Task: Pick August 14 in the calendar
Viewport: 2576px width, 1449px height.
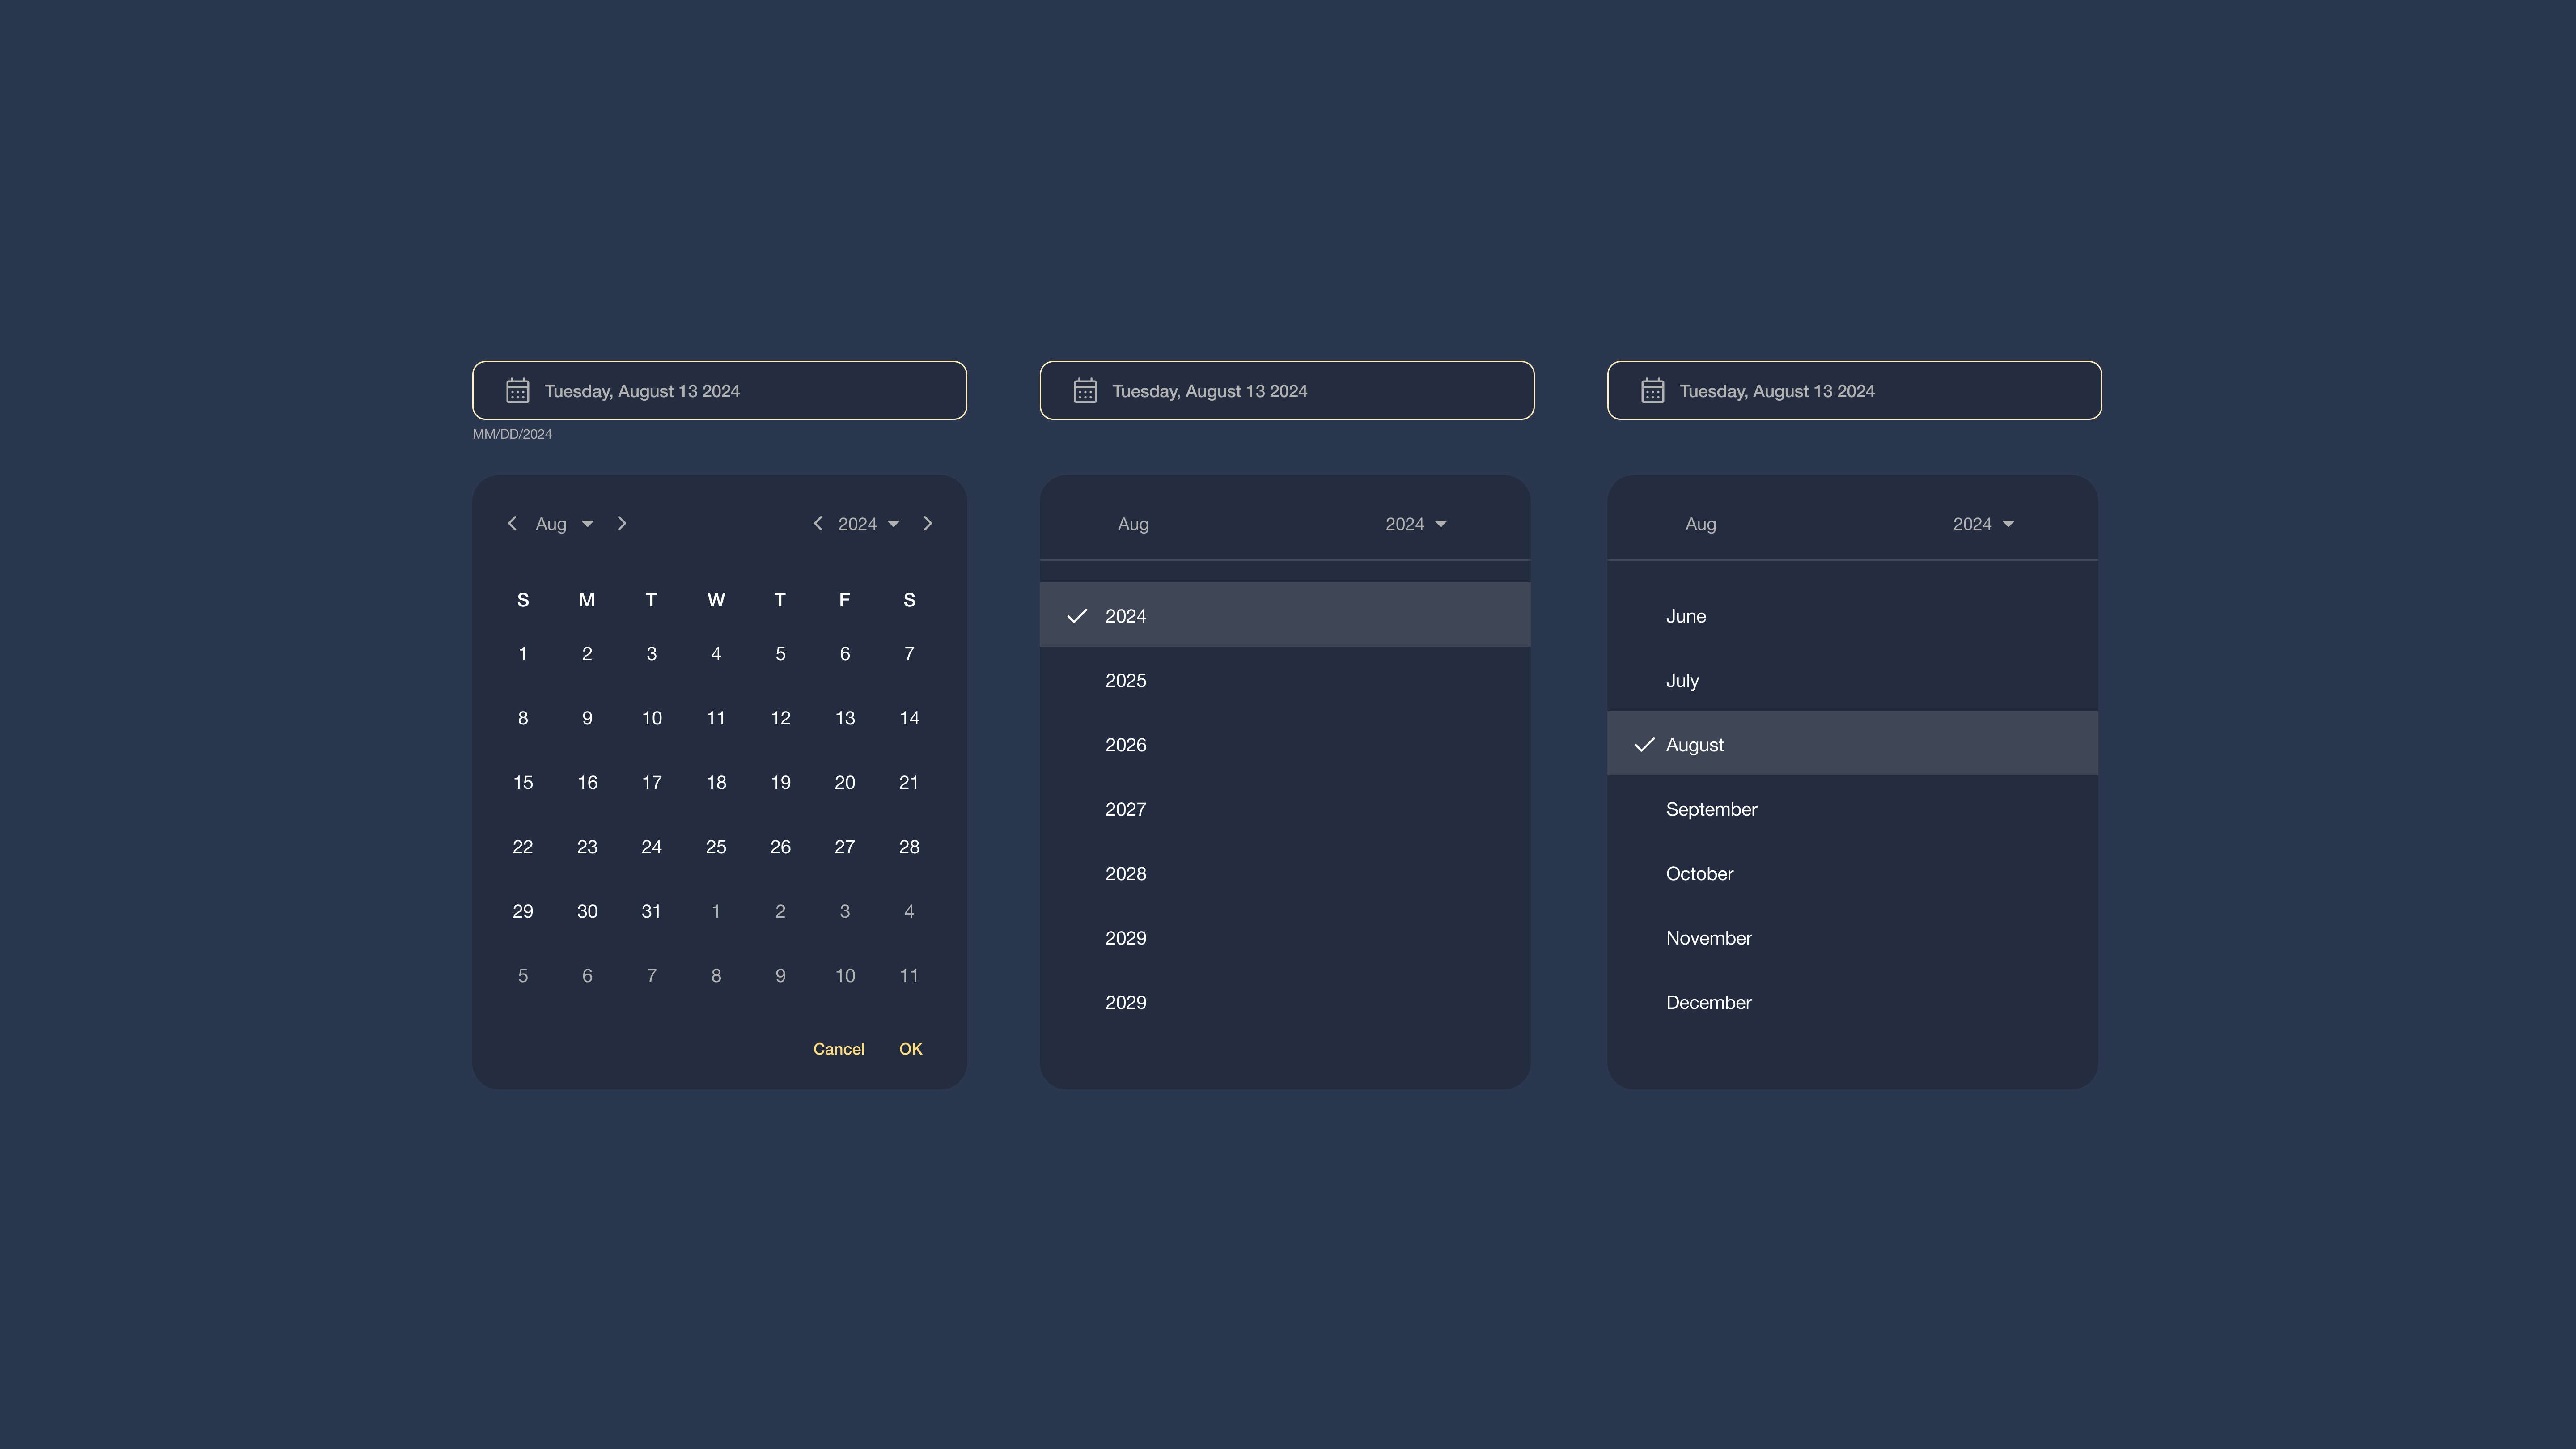Action: (x=909, y=718)
